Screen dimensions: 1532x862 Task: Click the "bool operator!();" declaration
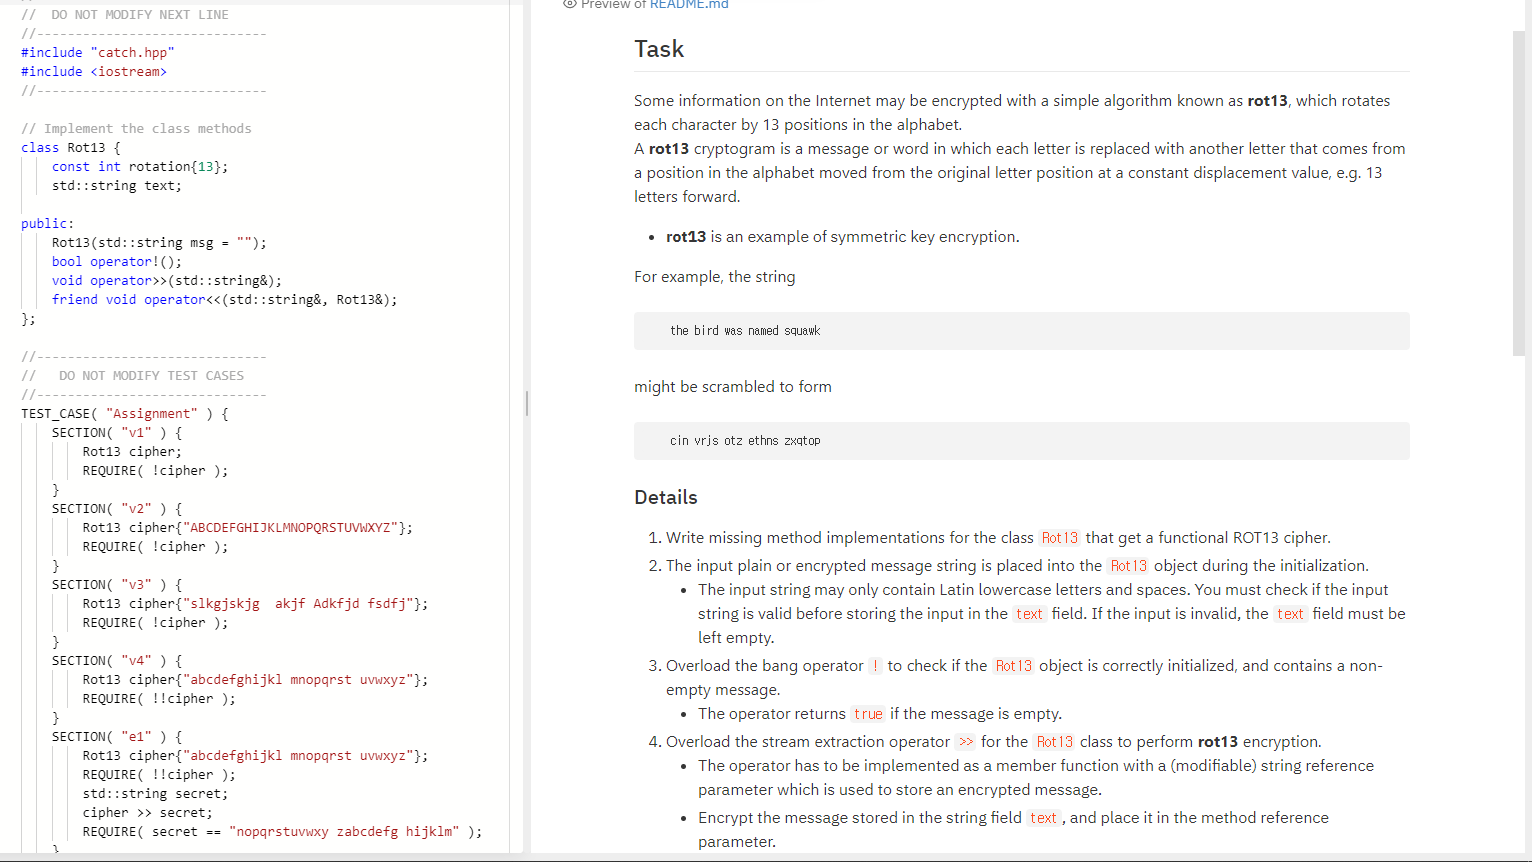point(117,262)
